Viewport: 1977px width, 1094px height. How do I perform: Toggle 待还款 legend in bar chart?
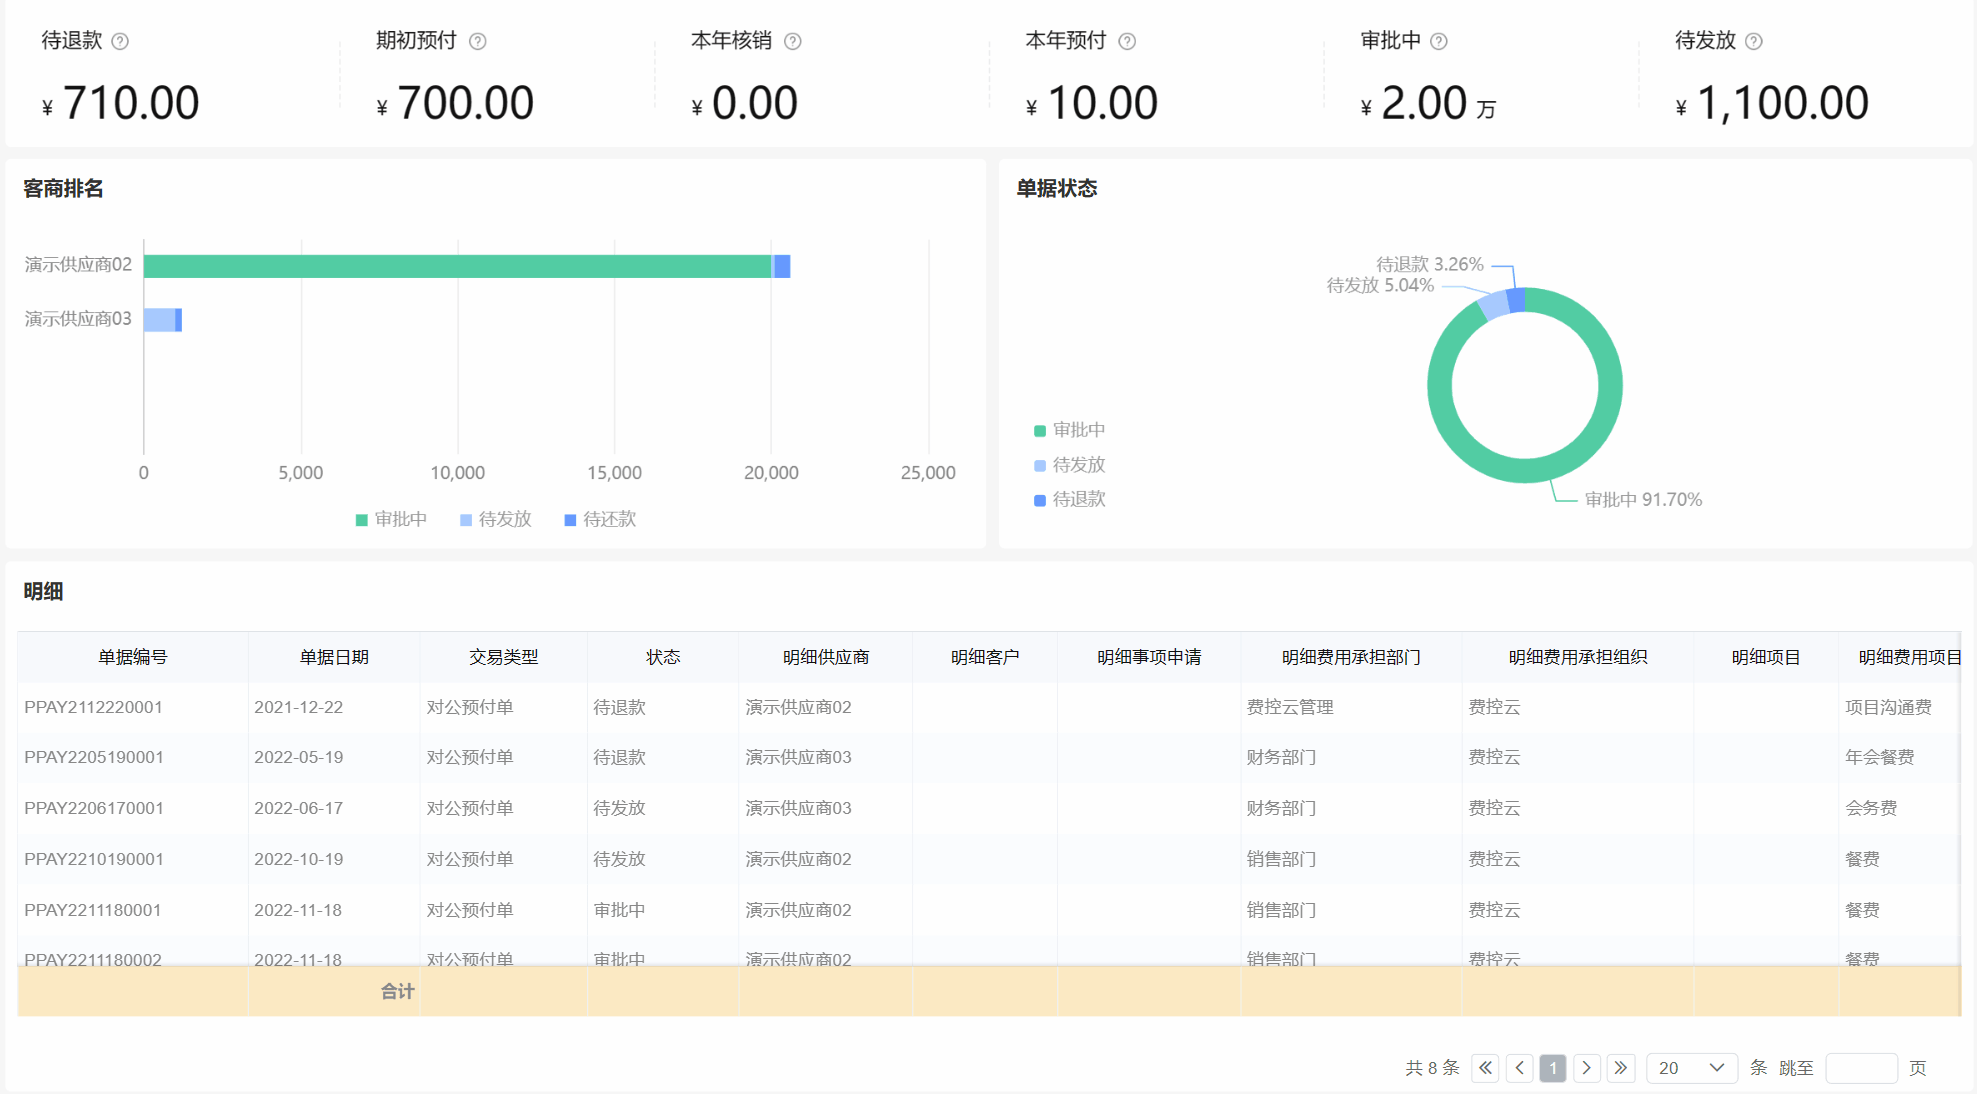[x=600, y=519]
